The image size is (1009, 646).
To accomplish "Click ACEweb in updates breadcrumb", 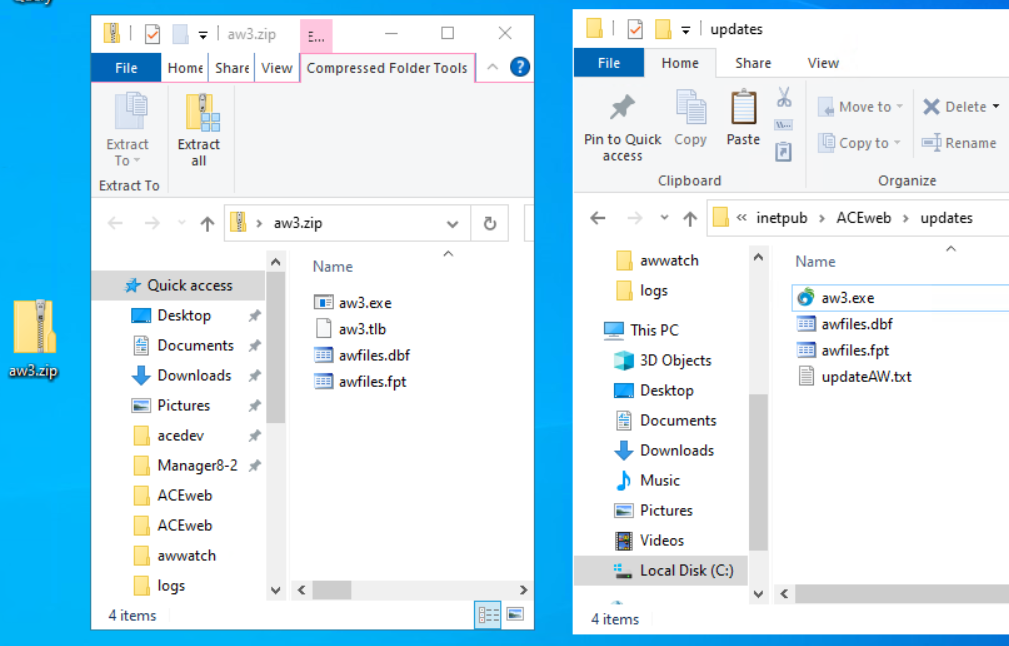I will [864, 218].
